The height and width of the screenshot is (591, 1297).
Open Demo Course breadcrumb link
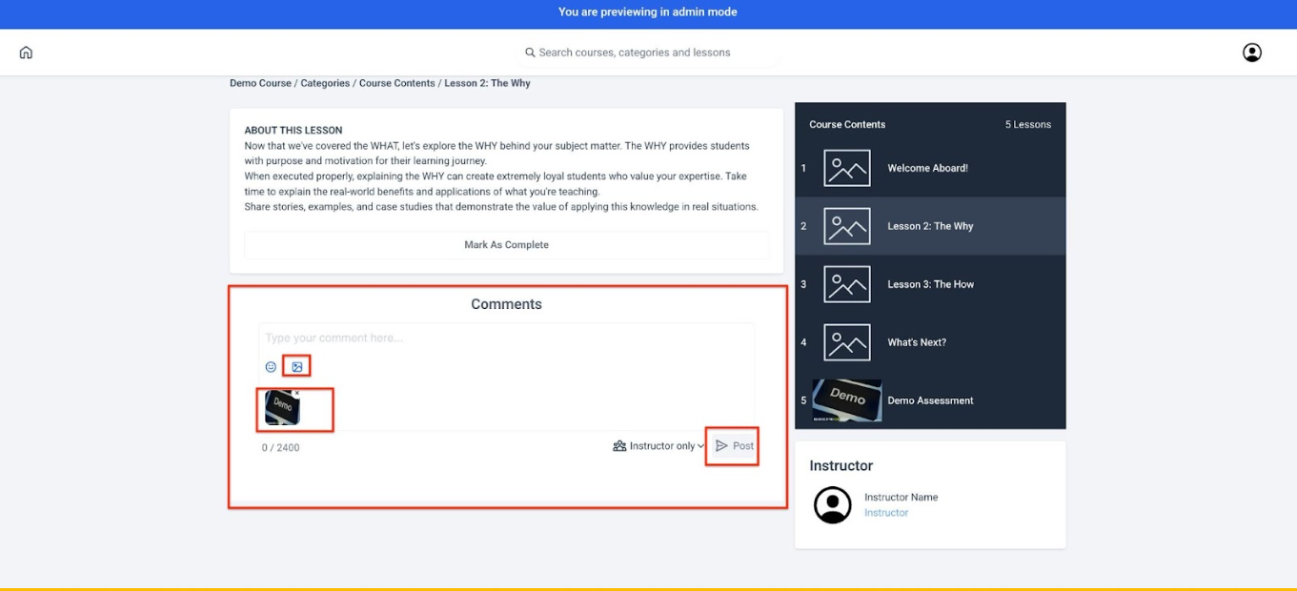[x=261, y=83]
